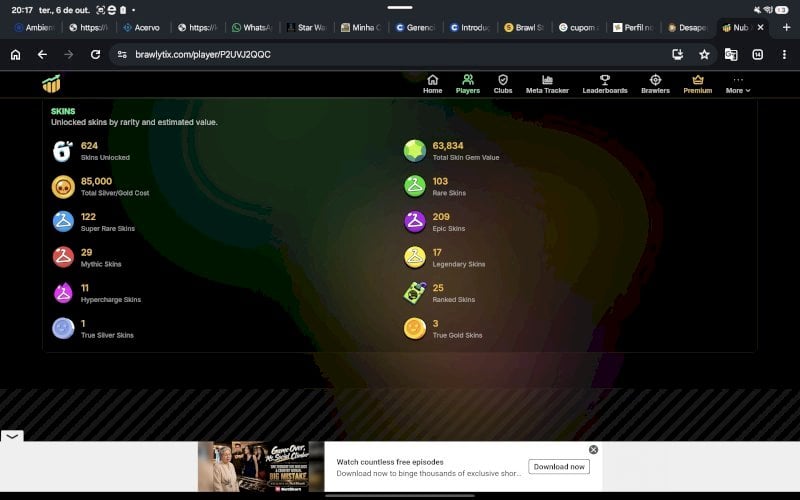Screen dimensions: 800x500
Task: Click the Super Rare Skins hanger icon
Action: (63, 222)
